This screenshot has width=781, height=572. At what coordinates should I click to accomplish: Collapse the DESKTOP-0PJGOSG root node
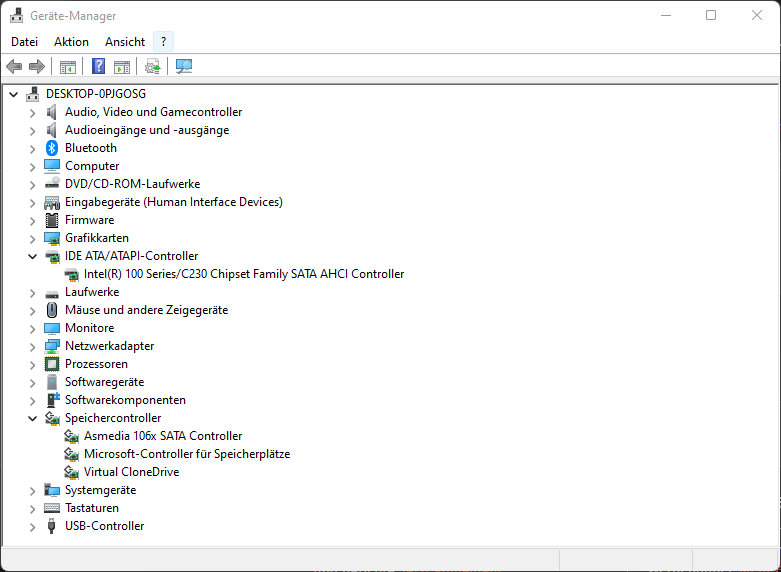pyautogui.click(x=13, y=94)
